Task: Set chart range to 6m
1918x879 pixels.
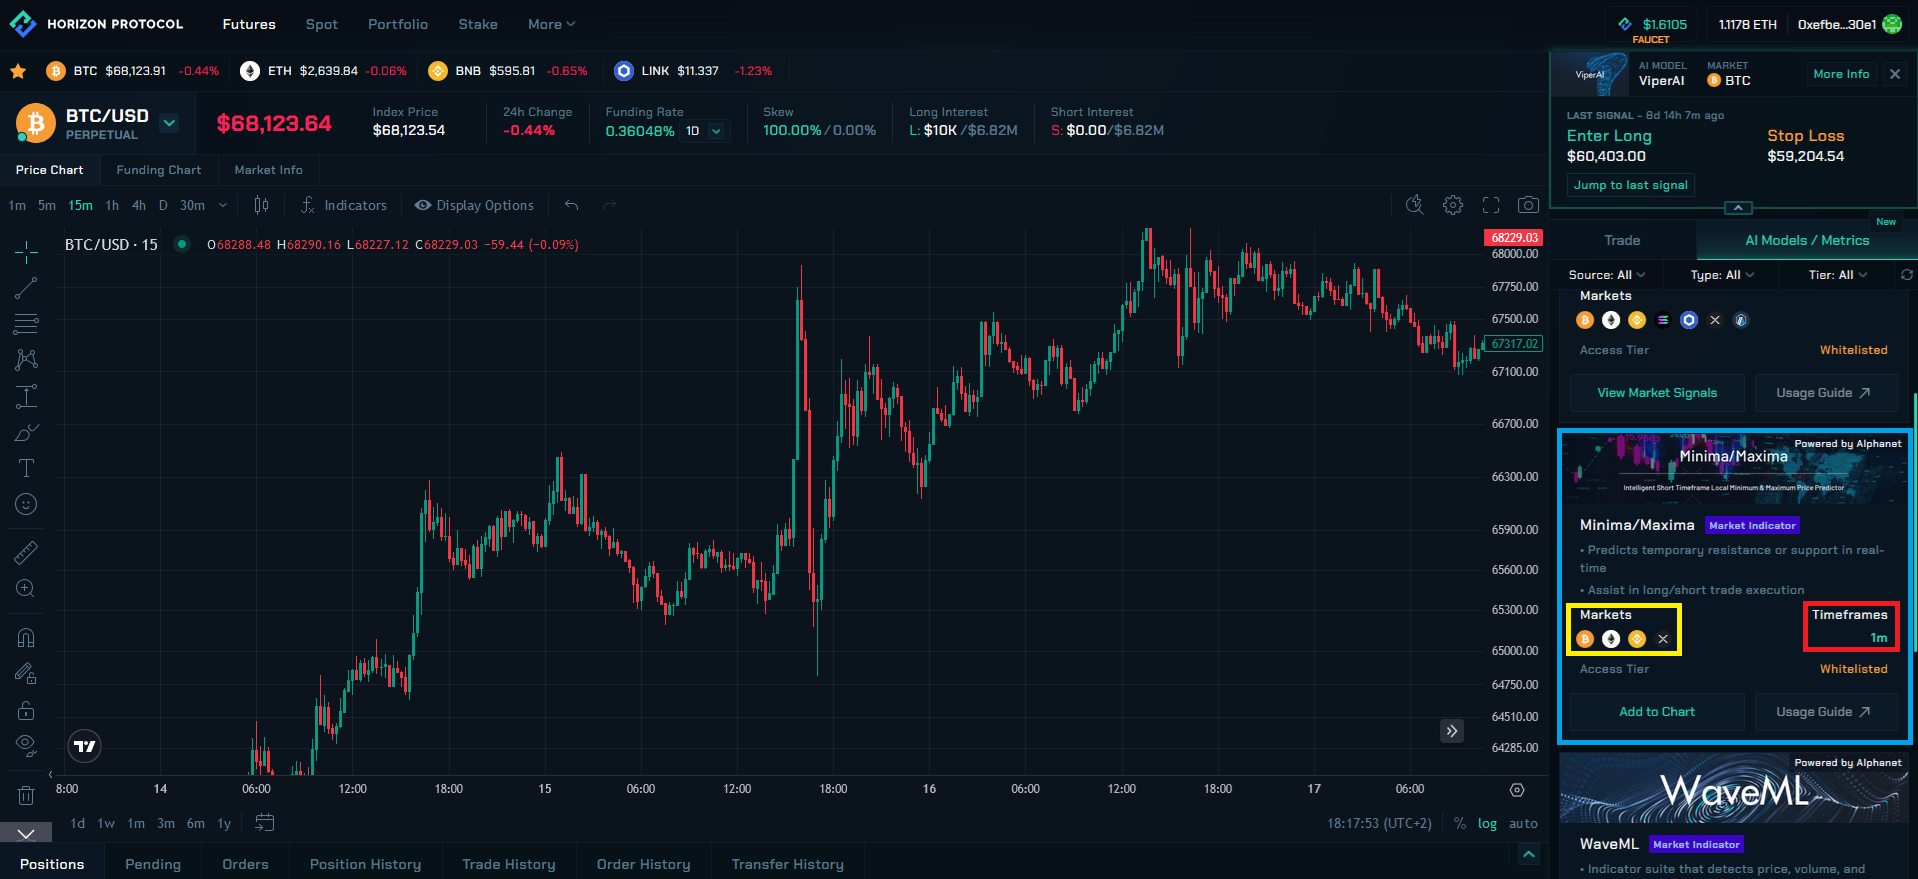Action: click(196, 823)
